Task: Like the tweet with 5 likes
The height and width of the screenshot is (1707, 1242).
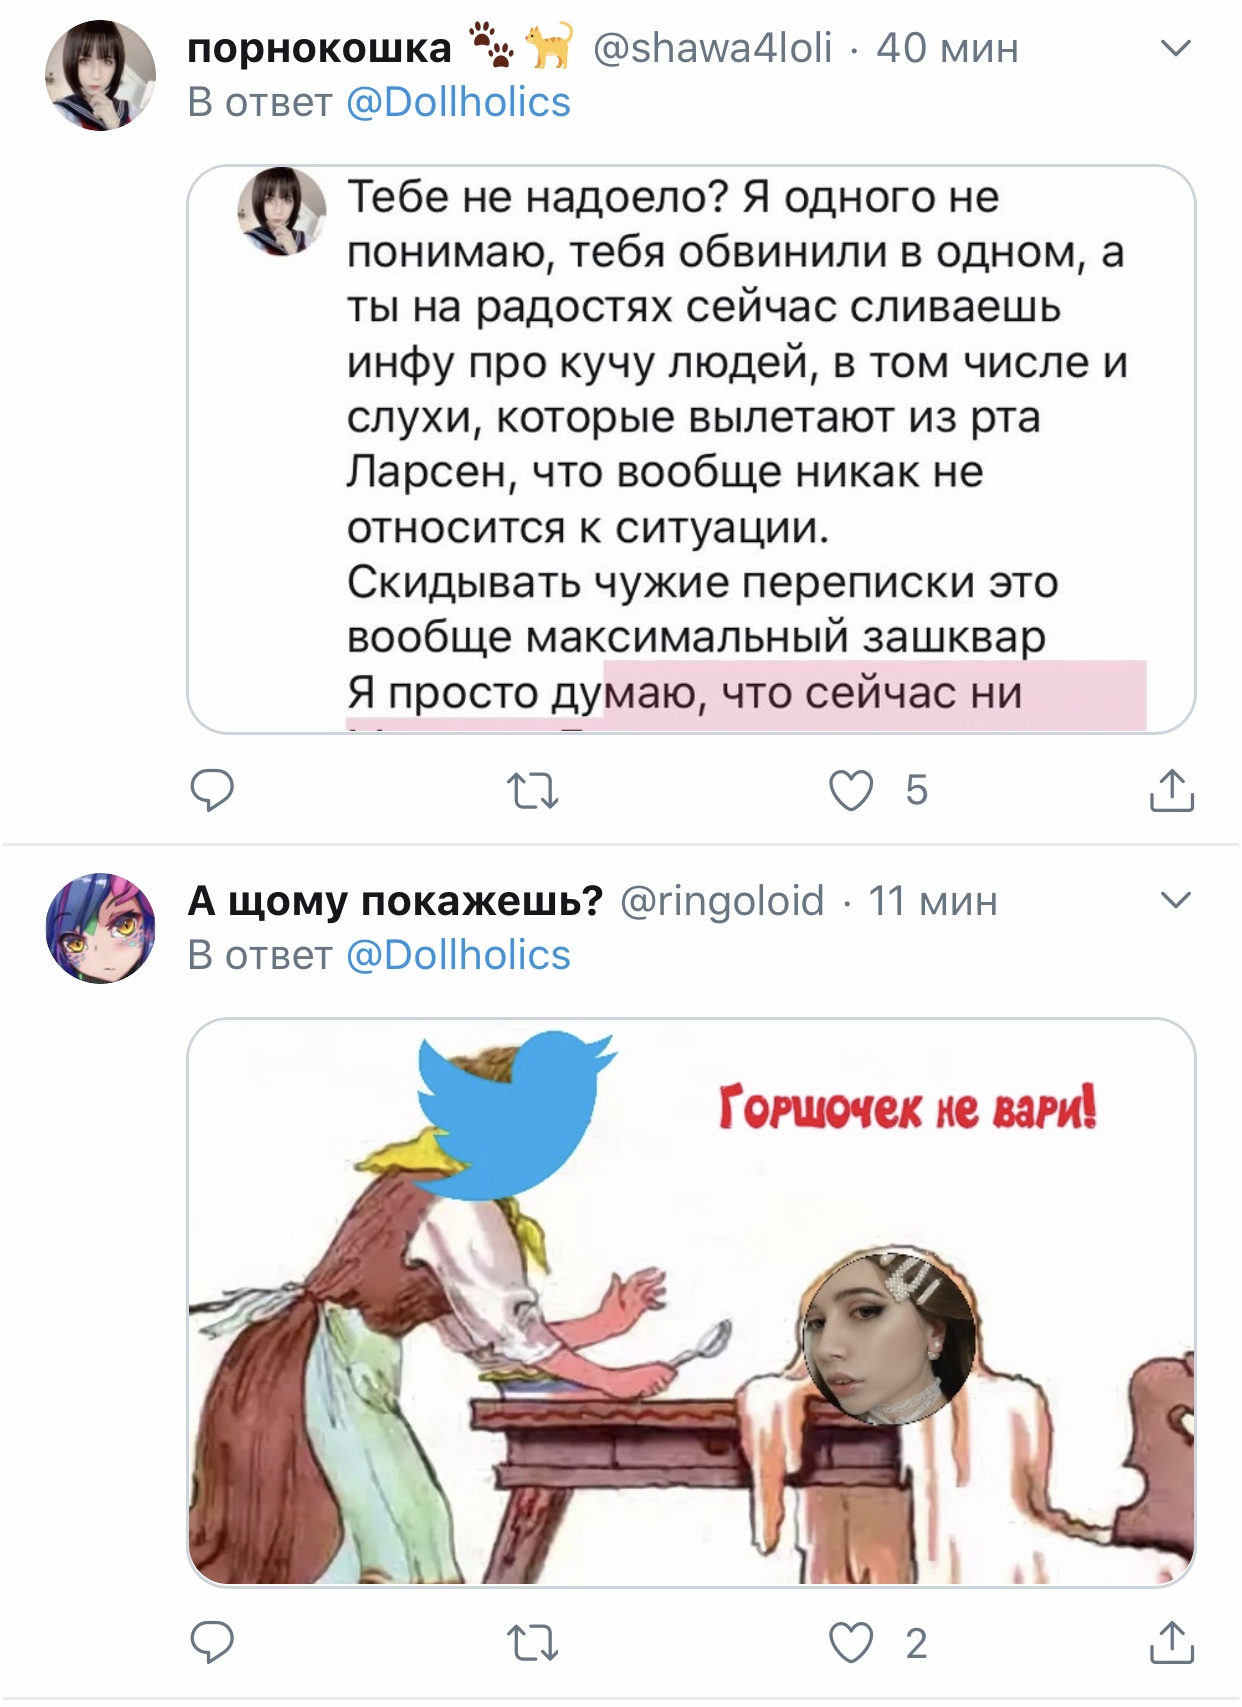Action: coord(851,791)
